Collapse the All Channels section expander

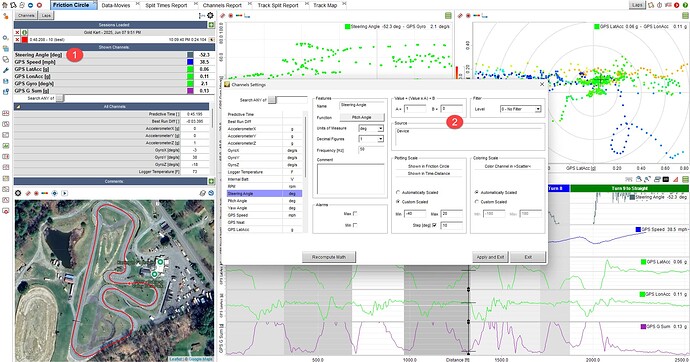click(x=18, y=106)
